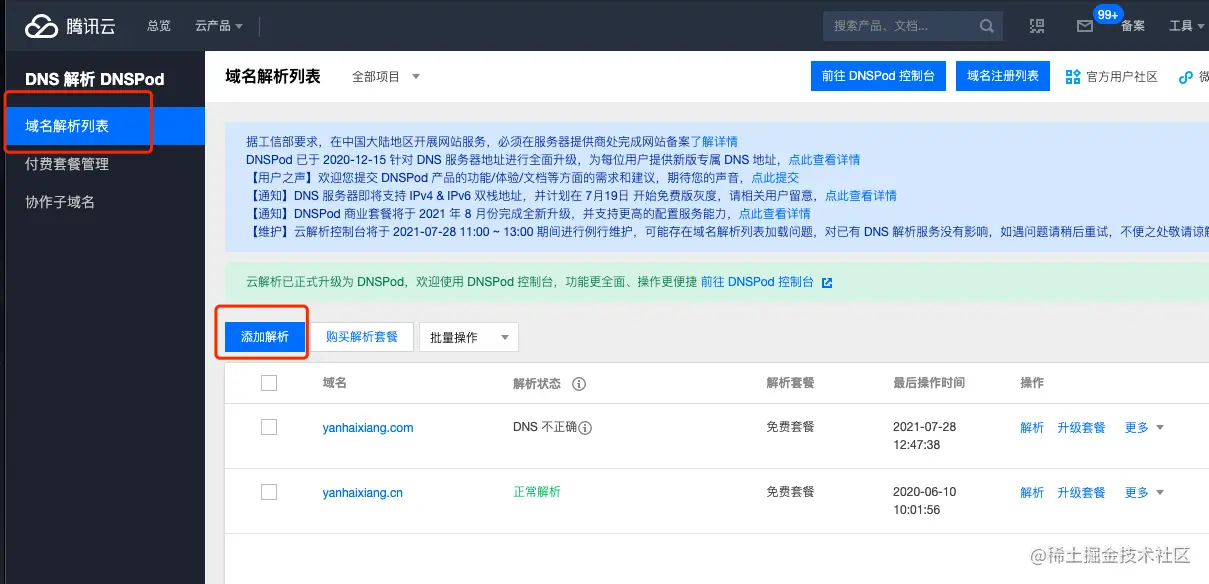Expand 更多 for yanhaixiang.com

pyautogui.click(x=1144, y=427)
